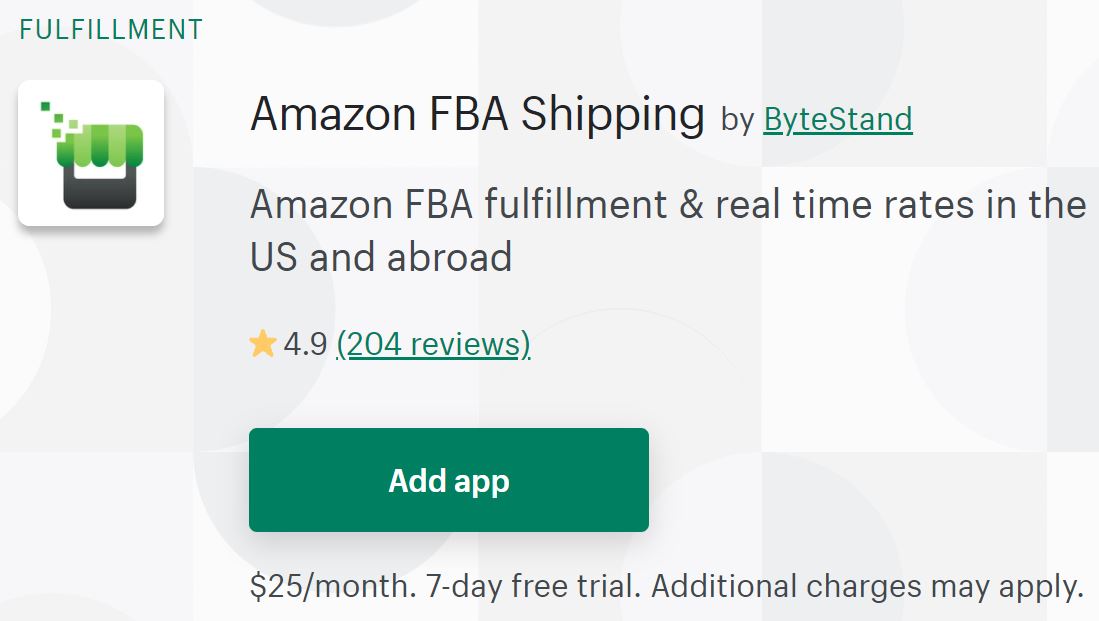Click the star icon before the review count
This screenshot has height=621, width=1099.
click(264, 344)
